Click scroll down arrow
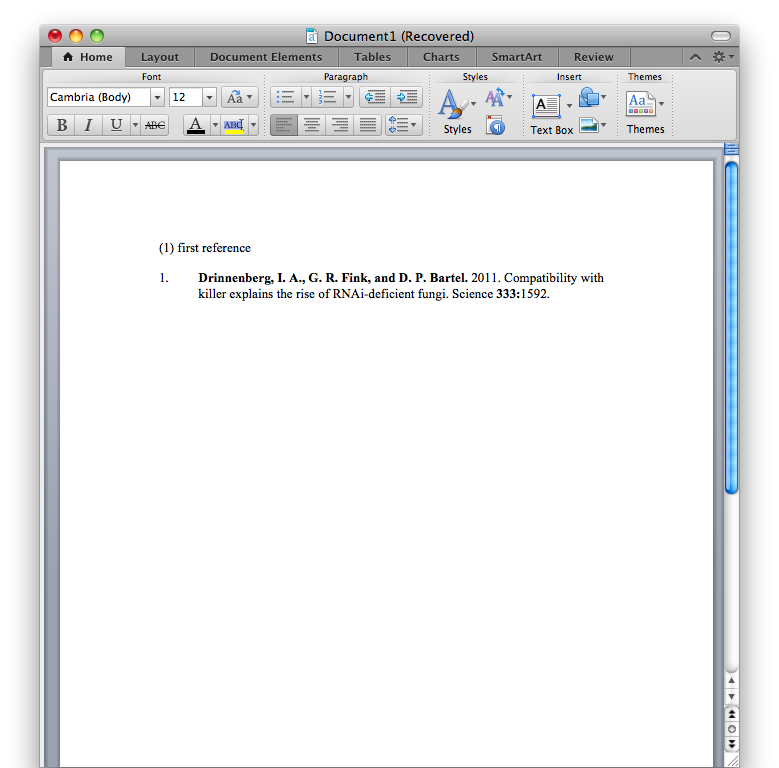The image size is (779, 768). [731, 696]
